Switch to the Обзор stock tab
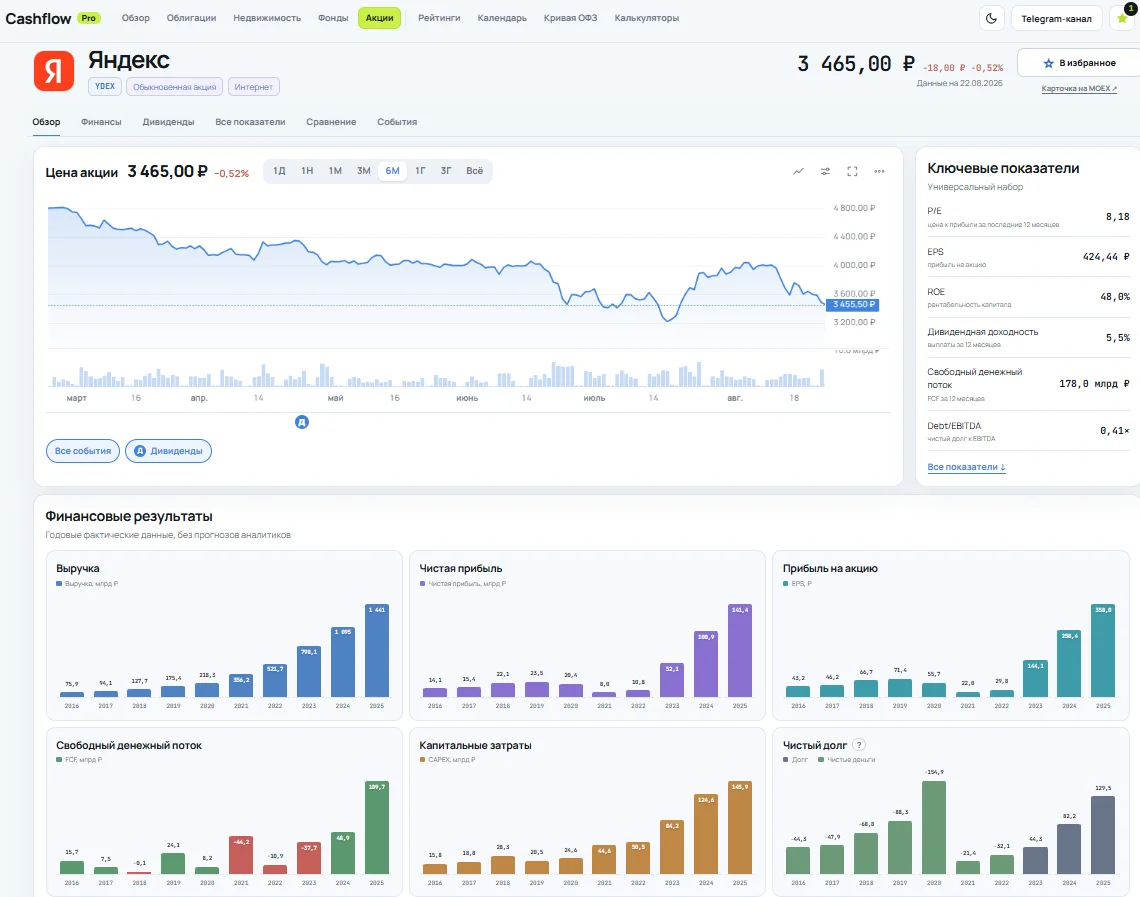The image size is (1140, 897). click(46, 122)
